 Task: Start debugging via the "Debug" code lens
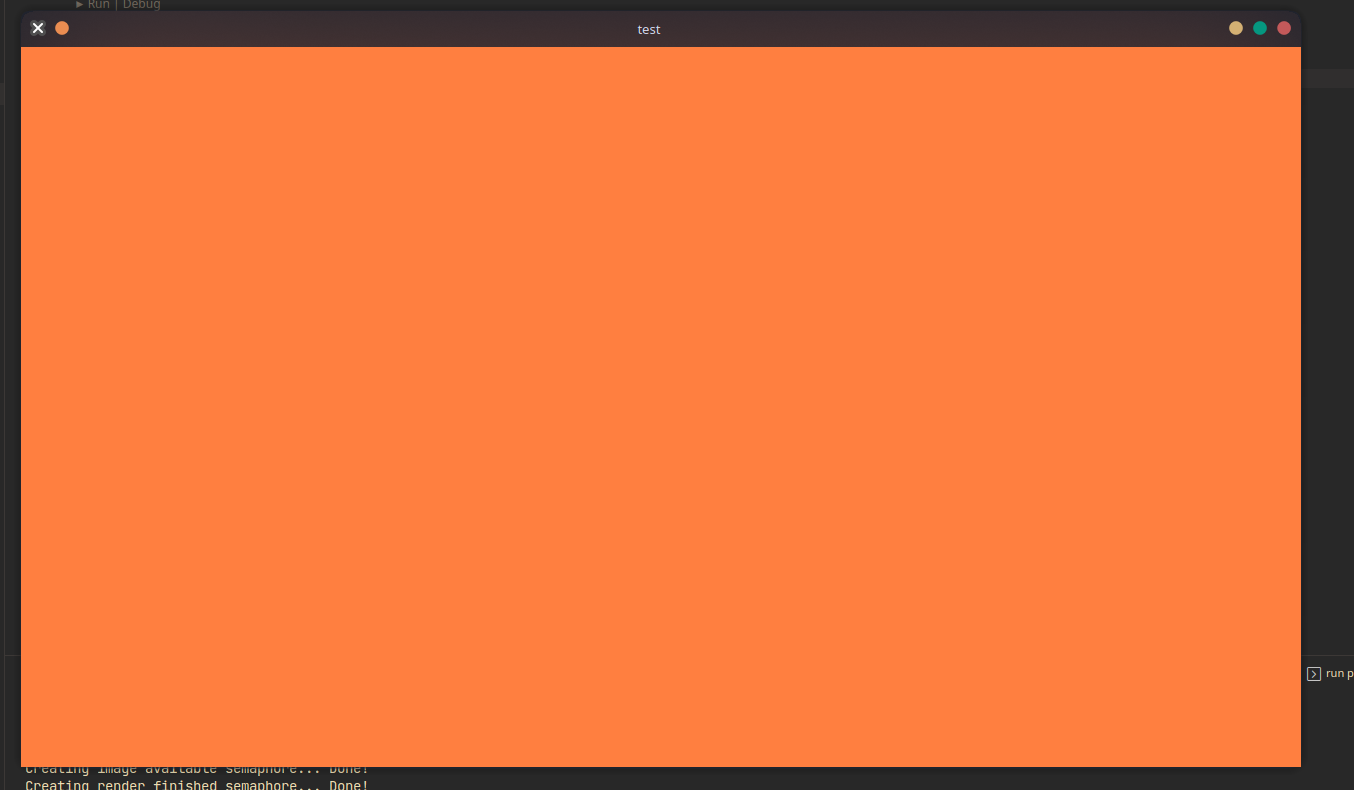coord(140,4)
